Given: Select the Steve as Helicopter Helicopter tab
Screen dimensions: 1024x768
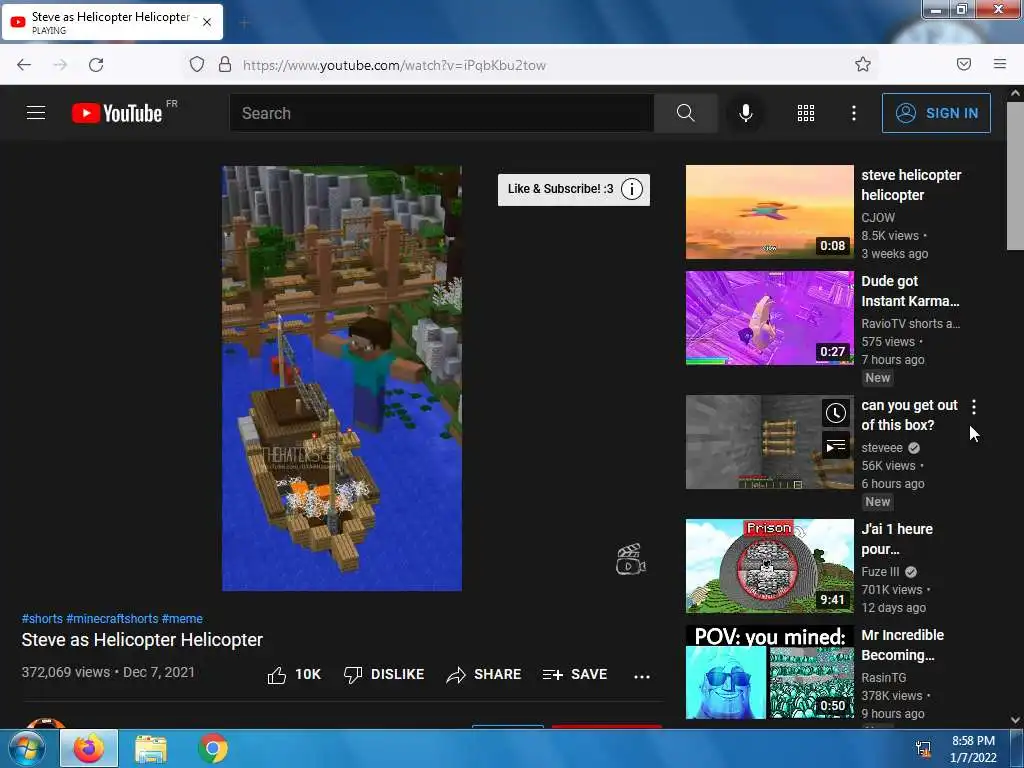Looking at the screenshot, I should point(112,22).
